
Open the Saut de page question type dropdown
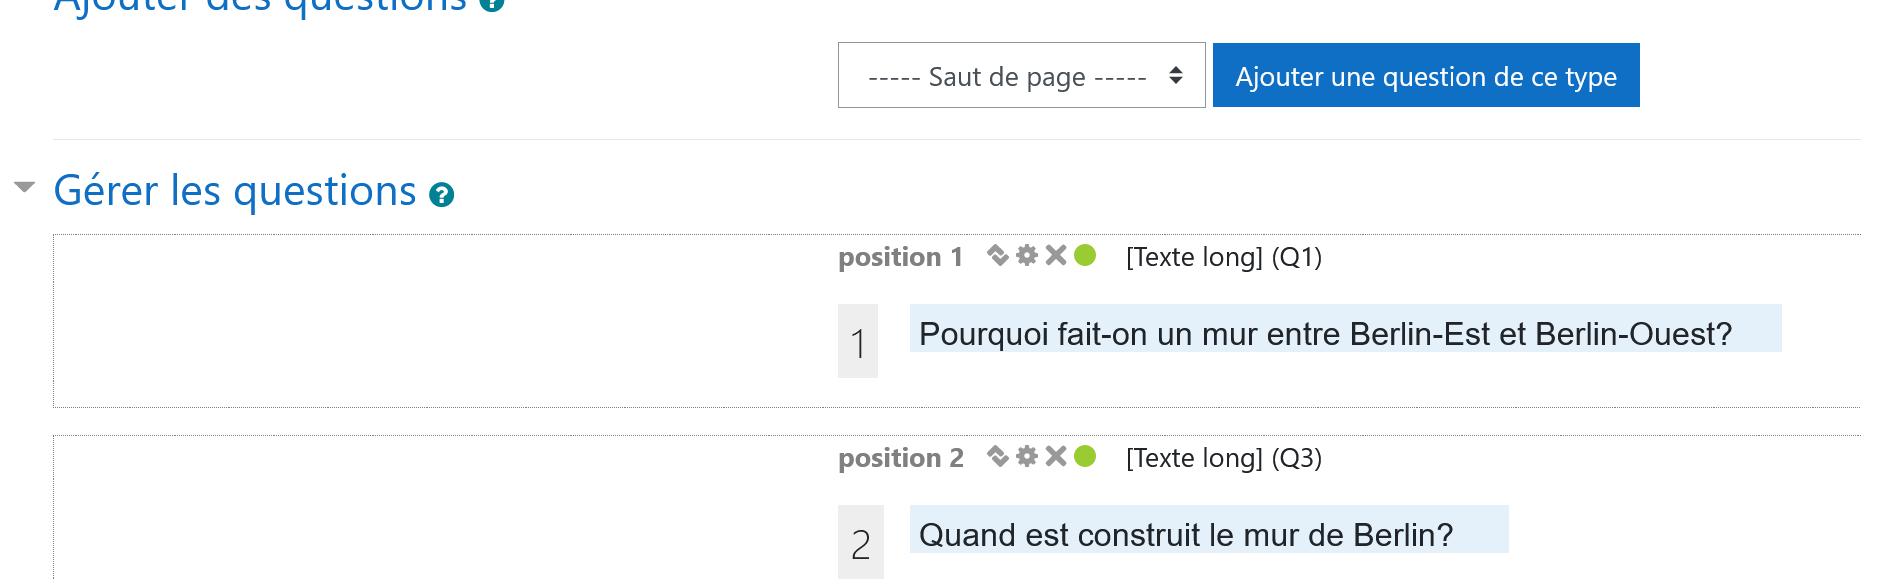click(1021, 75)
